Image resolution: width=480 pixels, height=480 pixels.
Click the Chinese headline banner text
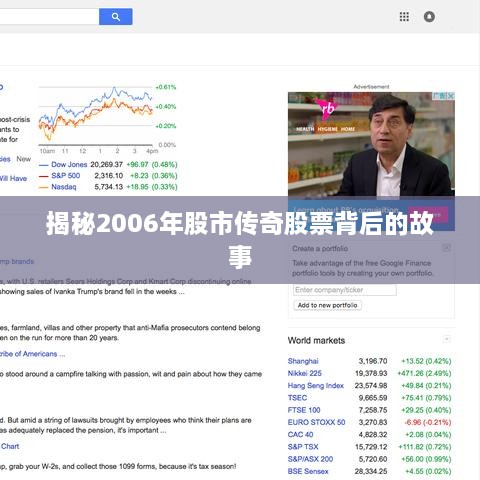[x=240, y=240]
